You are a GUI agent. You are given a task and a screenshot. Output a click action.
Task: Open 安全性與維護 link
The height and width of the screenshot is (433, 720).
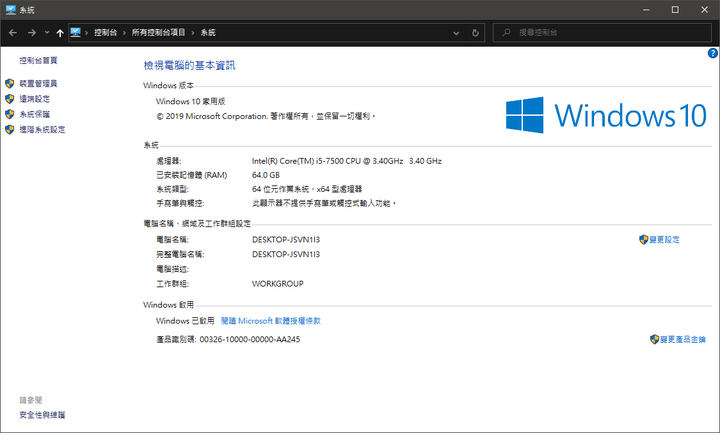click(42, 415)
